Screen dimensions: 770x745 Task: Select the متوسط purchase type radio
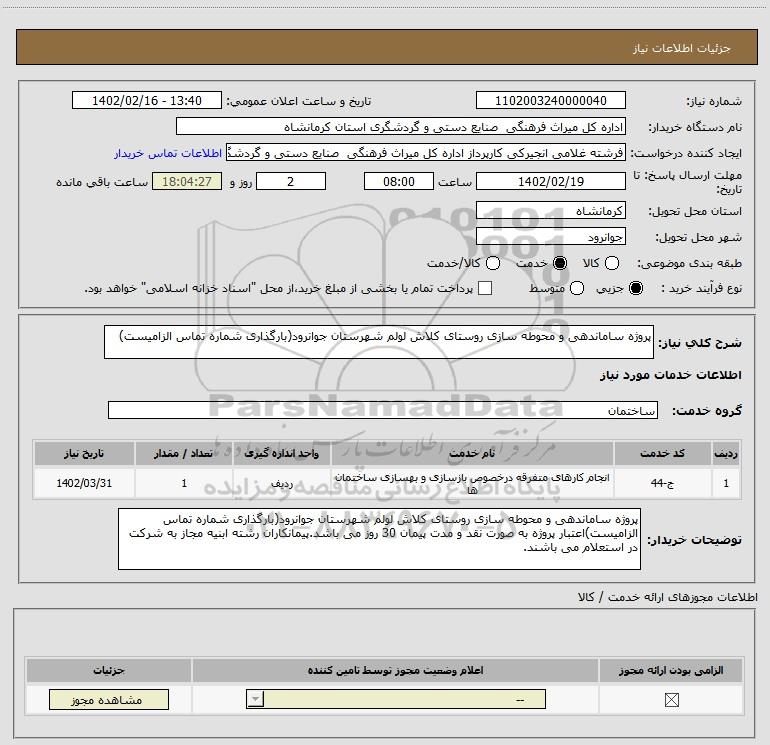[577, 288]
